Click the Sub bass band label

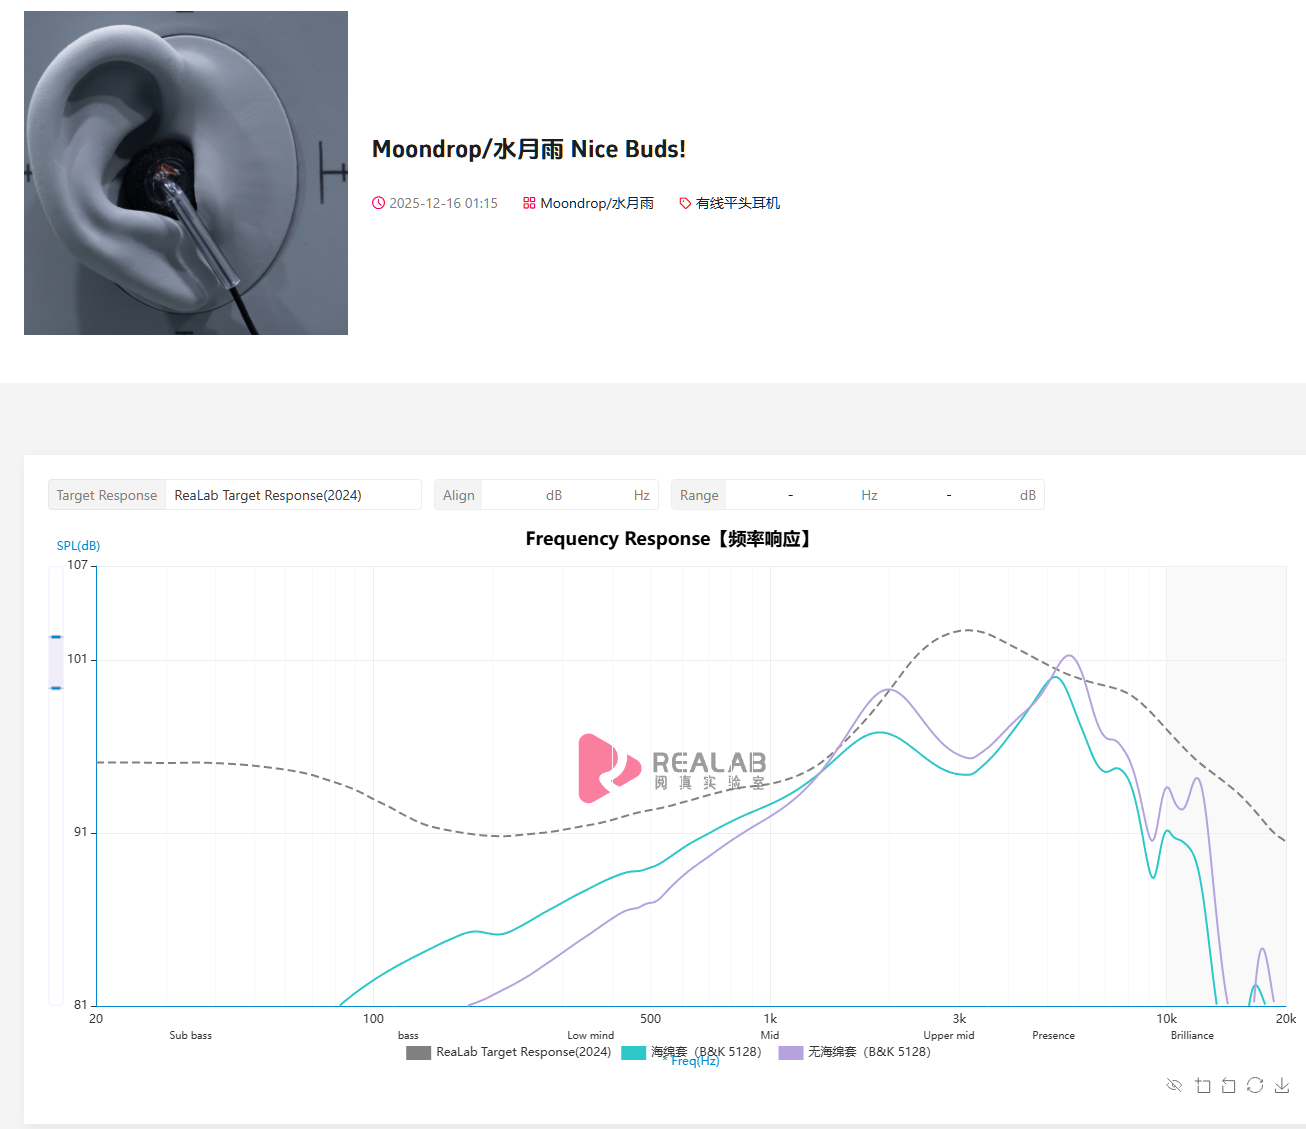[191, 1036]
